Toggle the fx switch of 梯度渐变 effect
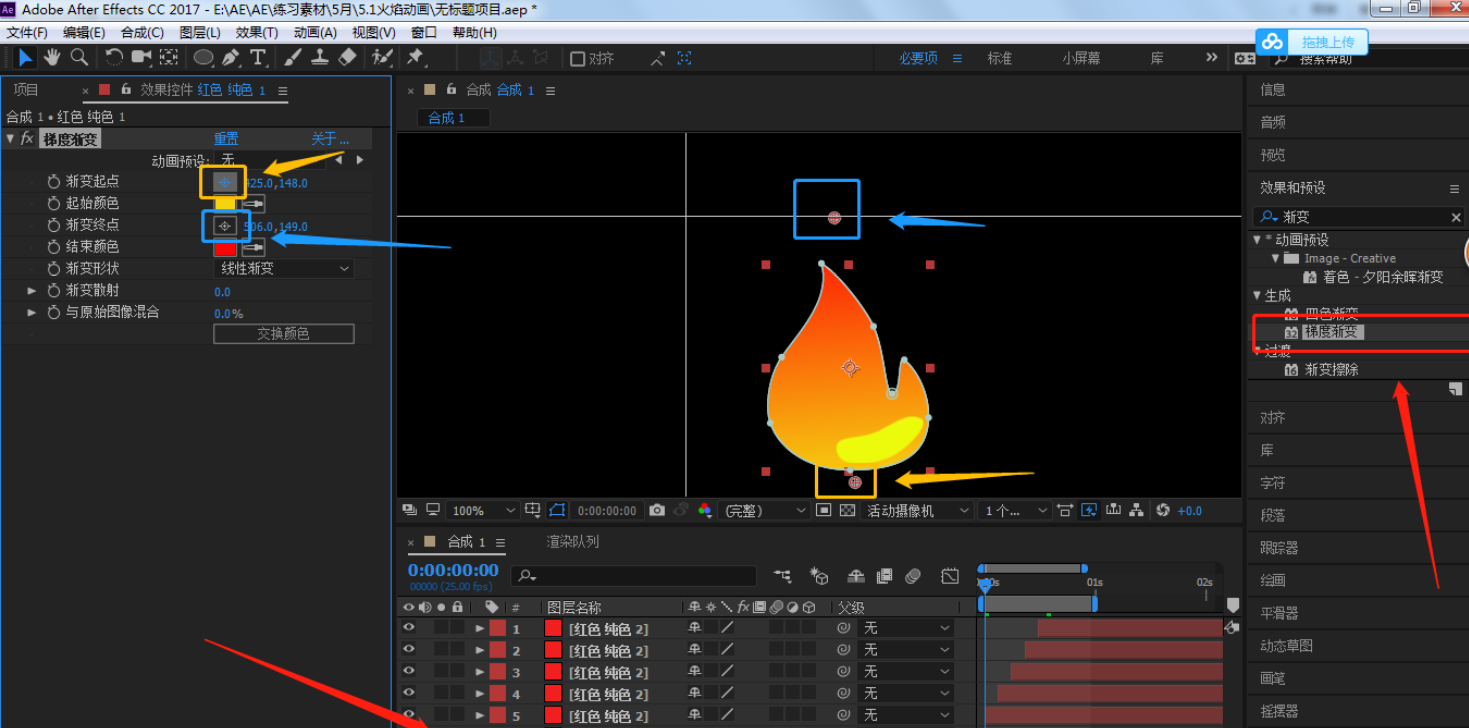The width and height of the screenshot is (1469, 728). point(27,139)
